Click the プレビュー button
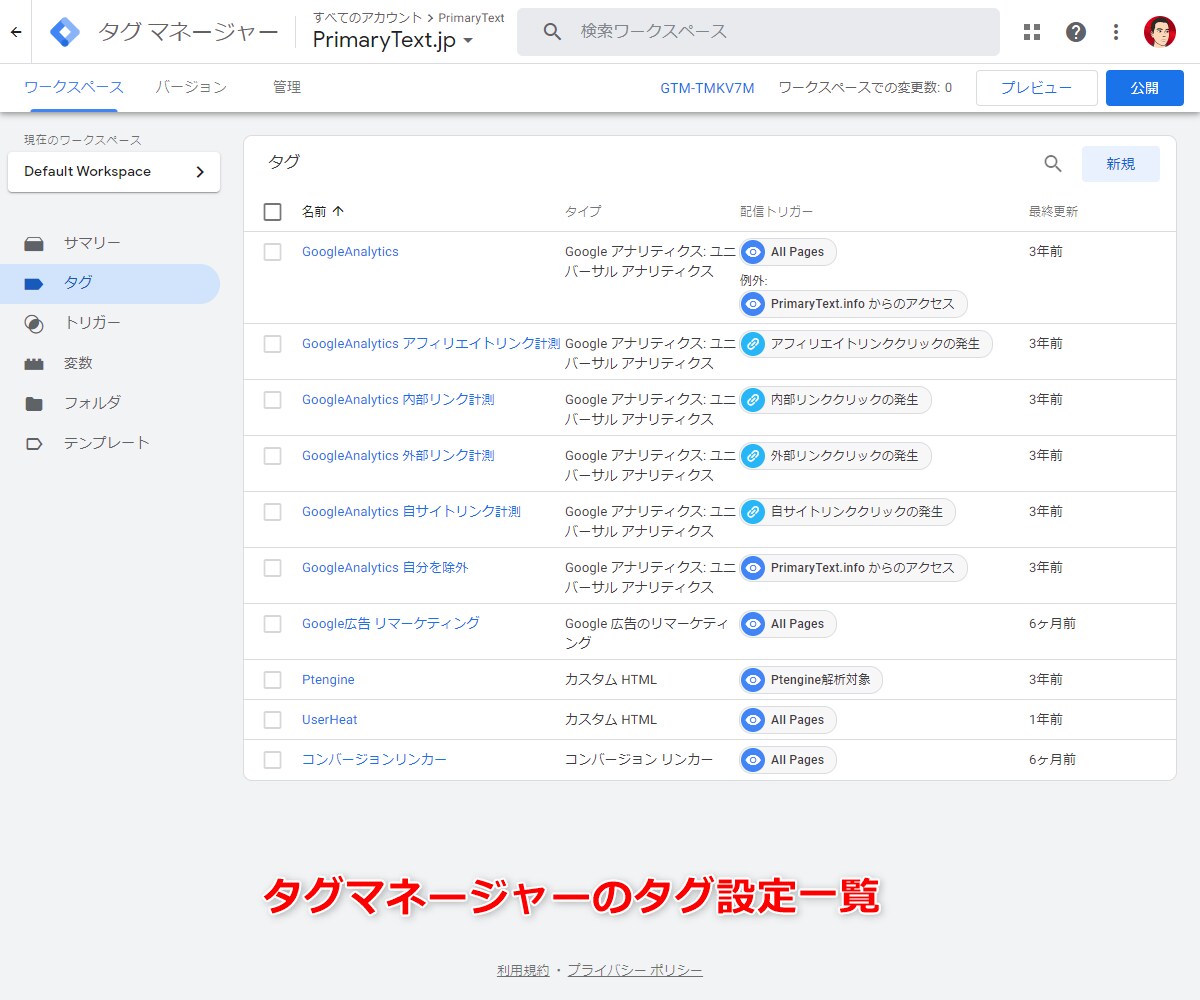The image size is (1200, 1000). (x=1037, y=88)
